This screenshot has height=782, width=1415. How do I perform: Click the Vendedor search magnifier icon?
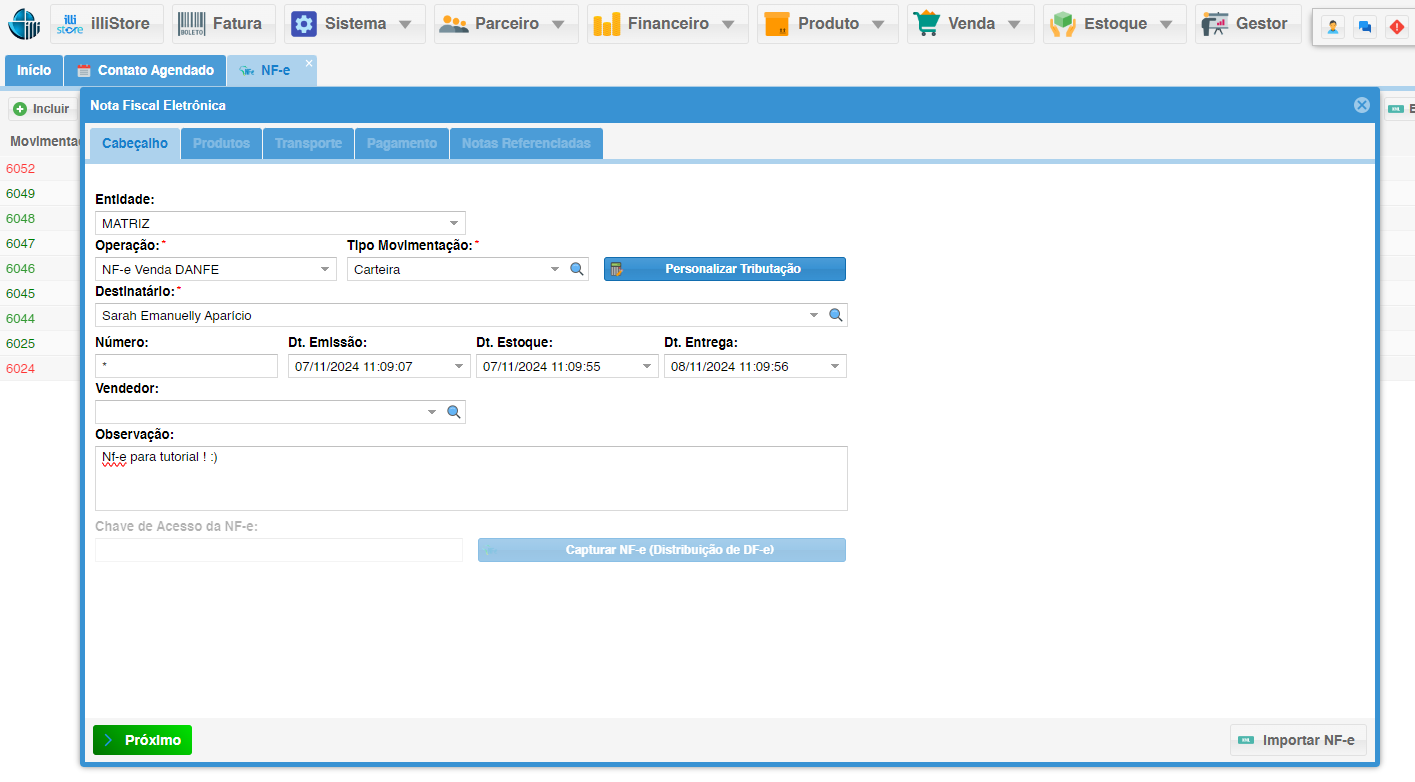pyautogui.click(x=453, y=412)
